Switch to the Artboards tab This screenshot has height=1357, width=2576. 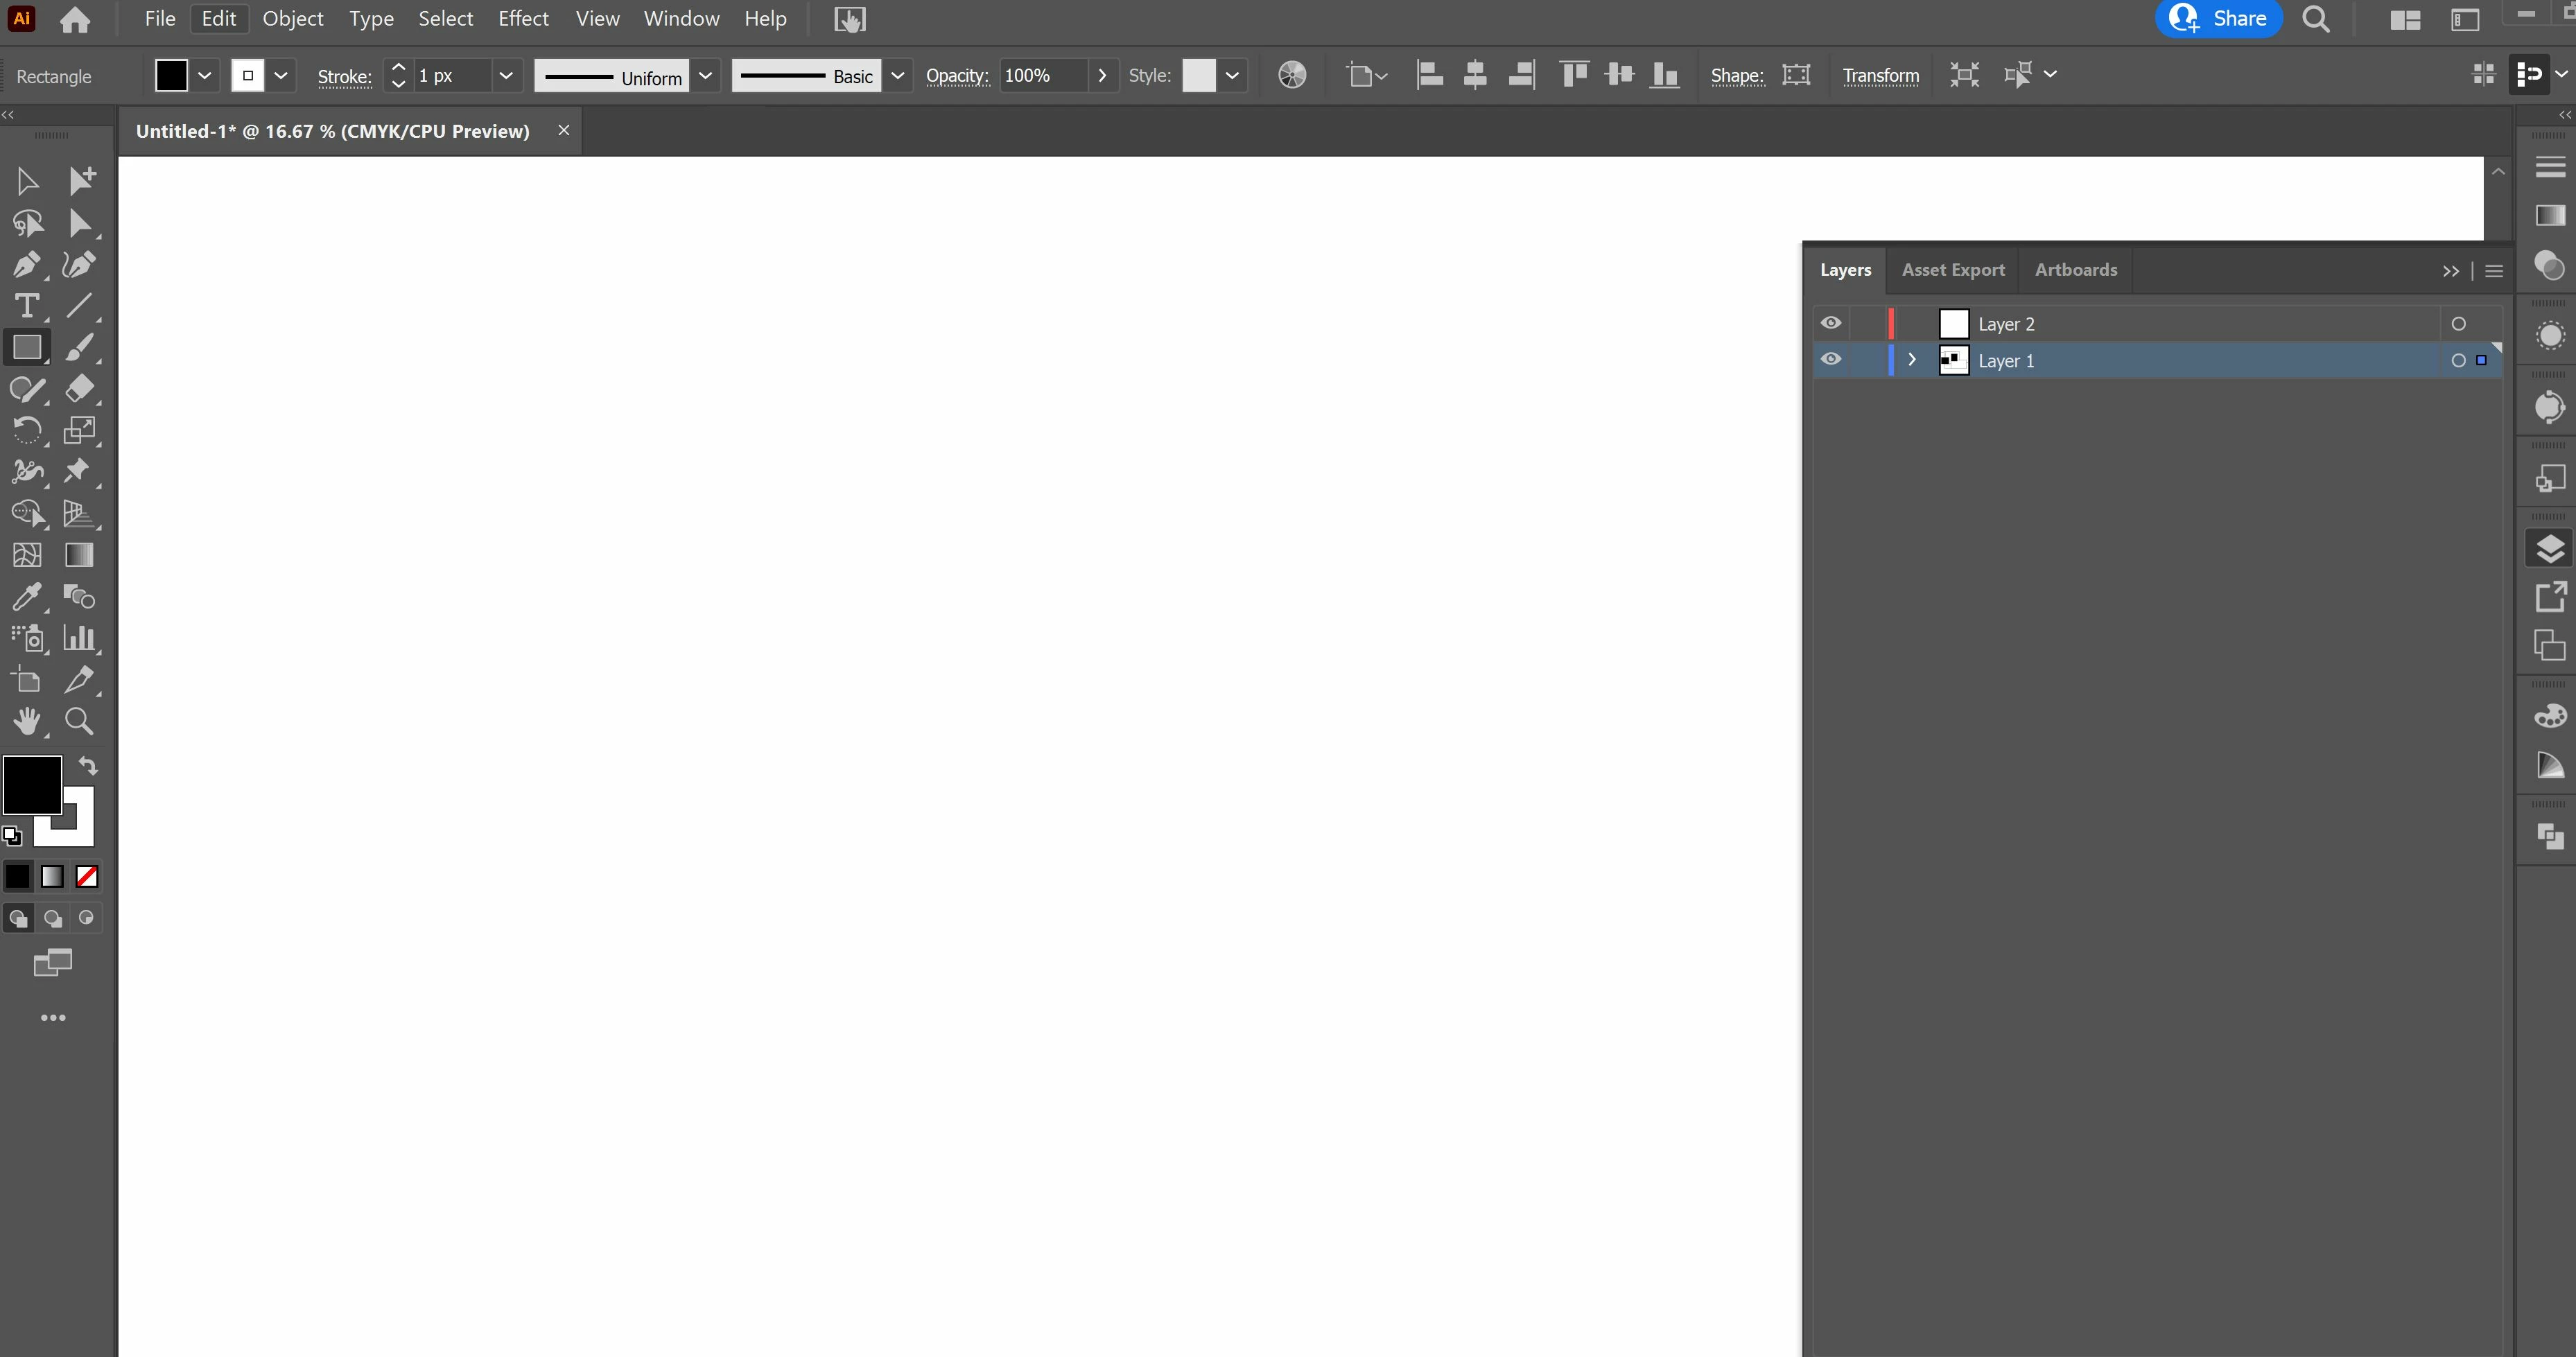pos(2075,270)
